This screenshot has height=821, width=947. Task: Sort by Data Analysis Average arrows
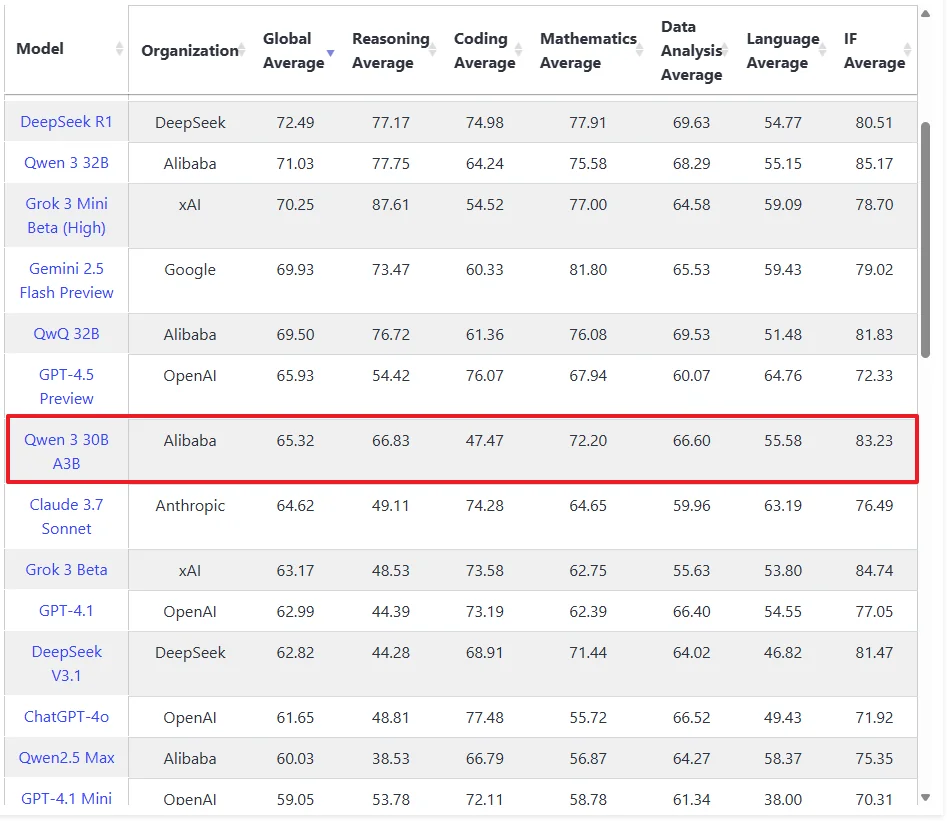725,50
